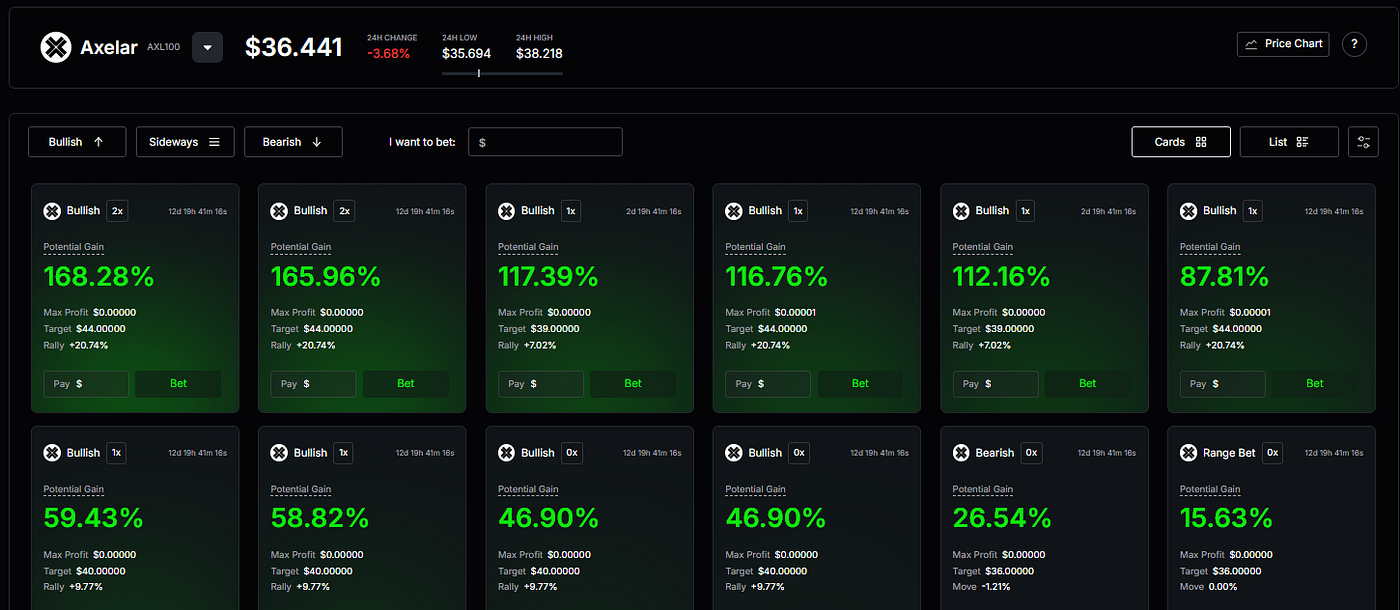The width and height of the screenshot is (1400, 610).
Task: Click the $38.218 24H high value
Action: click(539, 54)
